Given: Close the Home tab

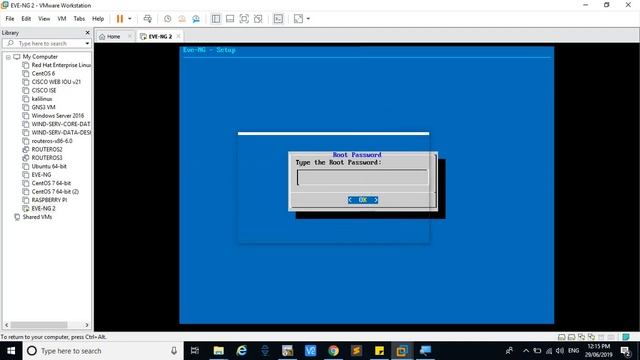Looking at the screenshot, I should tap(130, 36).
